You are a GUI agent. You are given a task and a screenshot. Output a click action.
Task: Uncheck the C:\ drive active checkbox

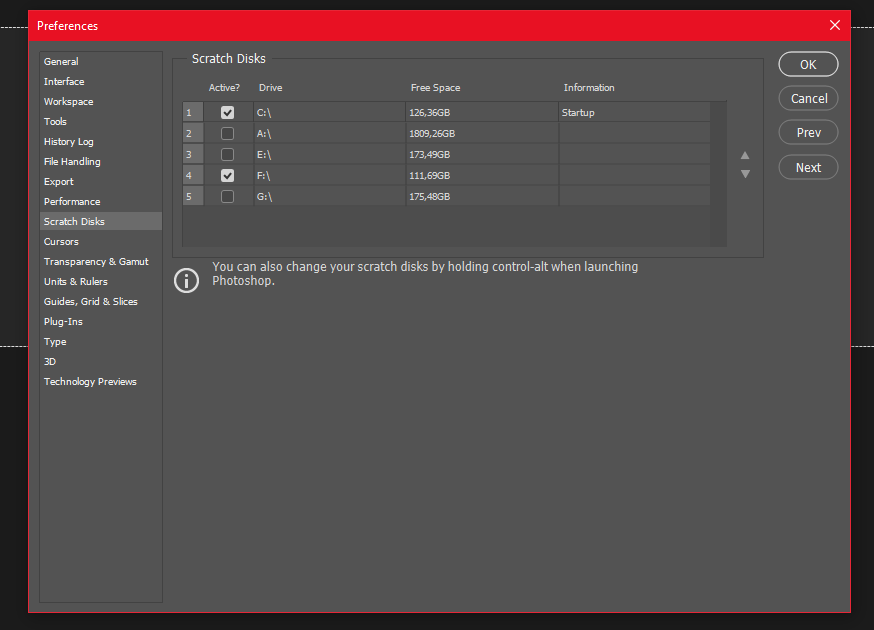pos(227,113)
